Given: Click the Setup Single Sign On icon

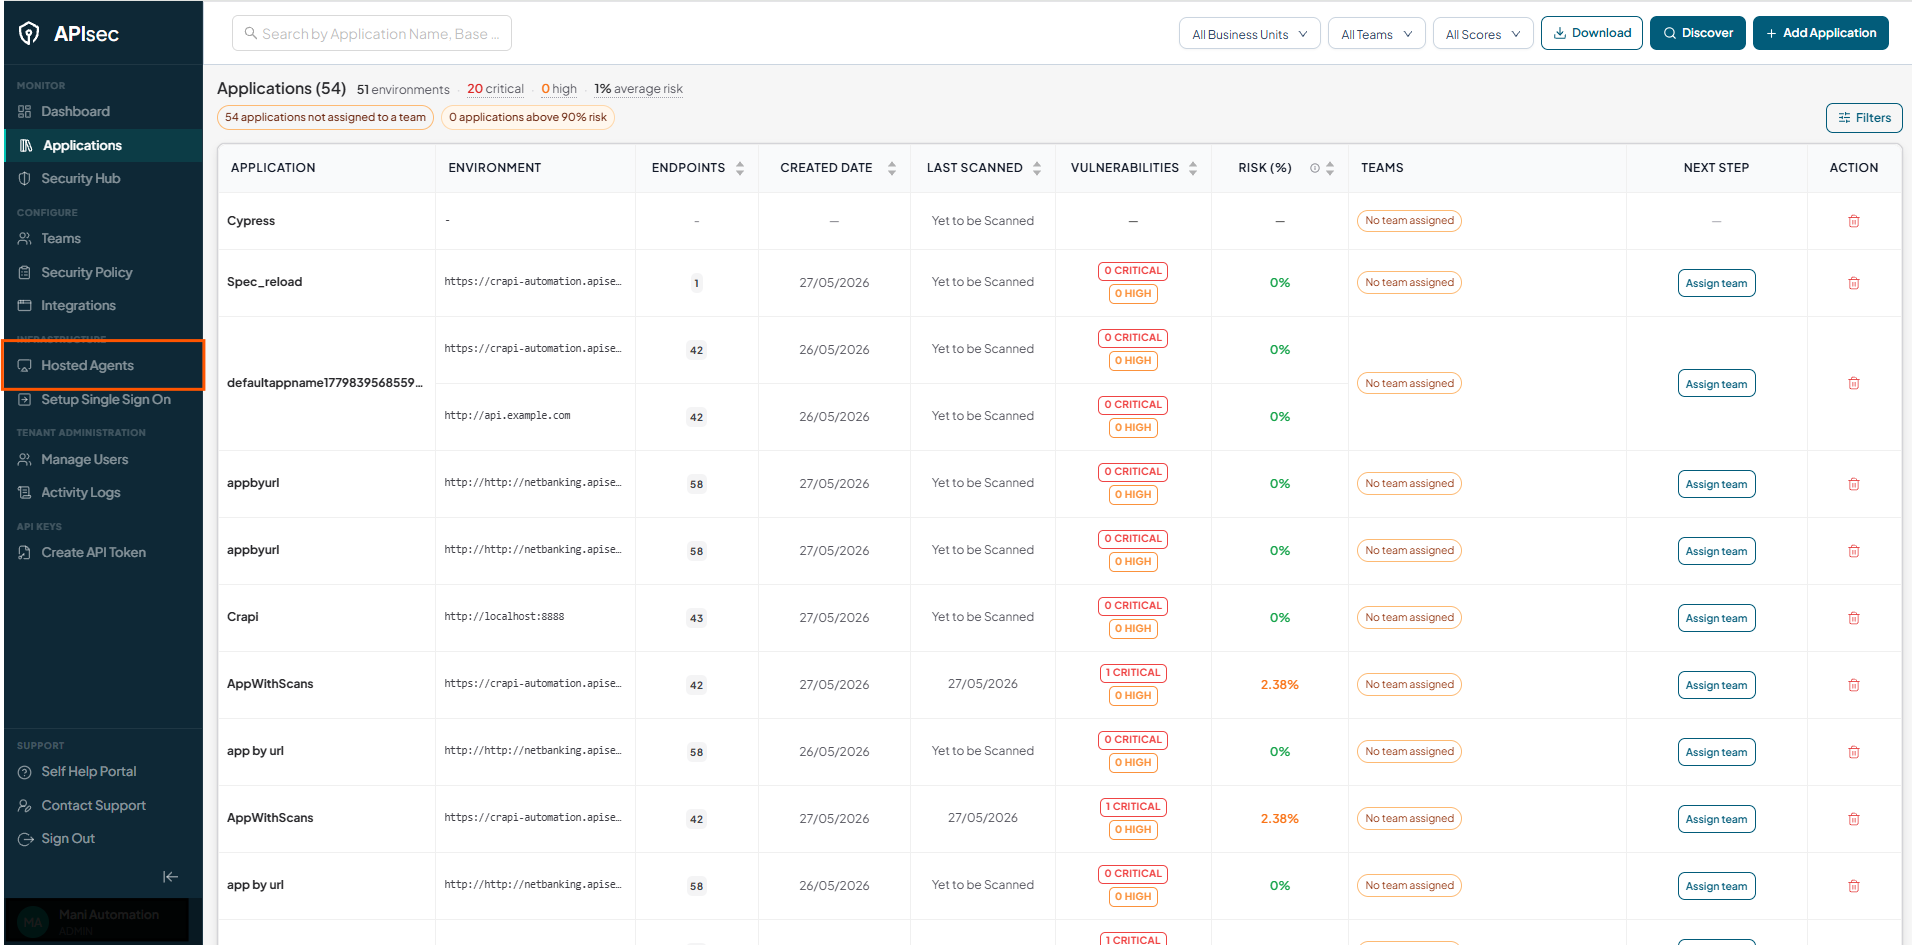Looking at the screenshot, I should (x=25, y=400).
